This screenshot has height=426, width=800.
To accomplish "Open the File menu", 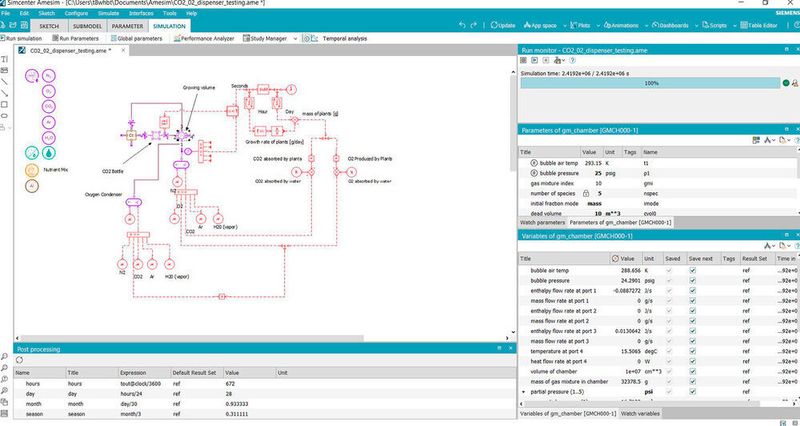I will 6,13.
